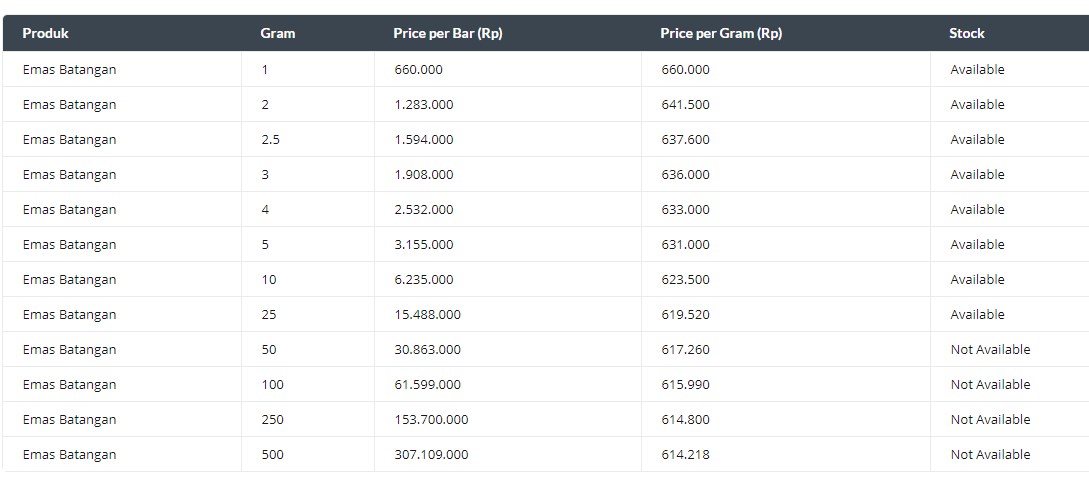Select the 61.599.000 bar price
This screenshot has height=484, width=1089.
[427, 385]
